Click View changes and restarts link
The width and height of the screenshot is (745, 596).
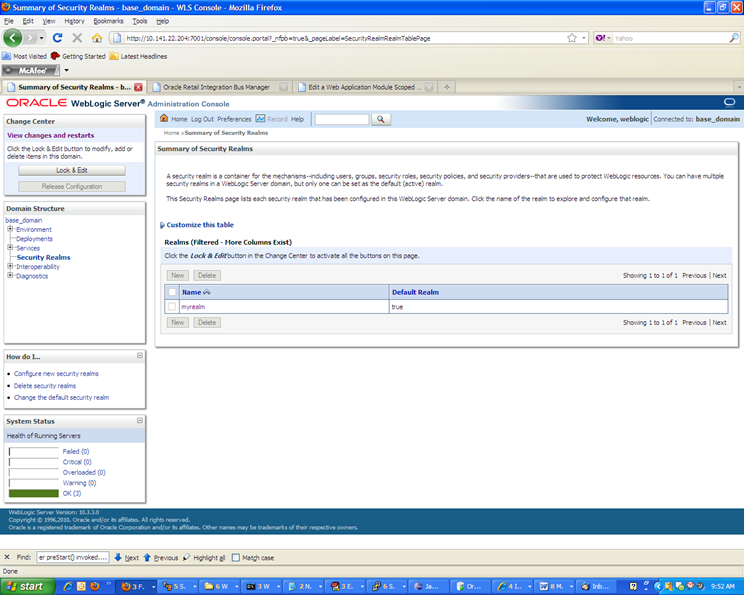pos(50,135)
